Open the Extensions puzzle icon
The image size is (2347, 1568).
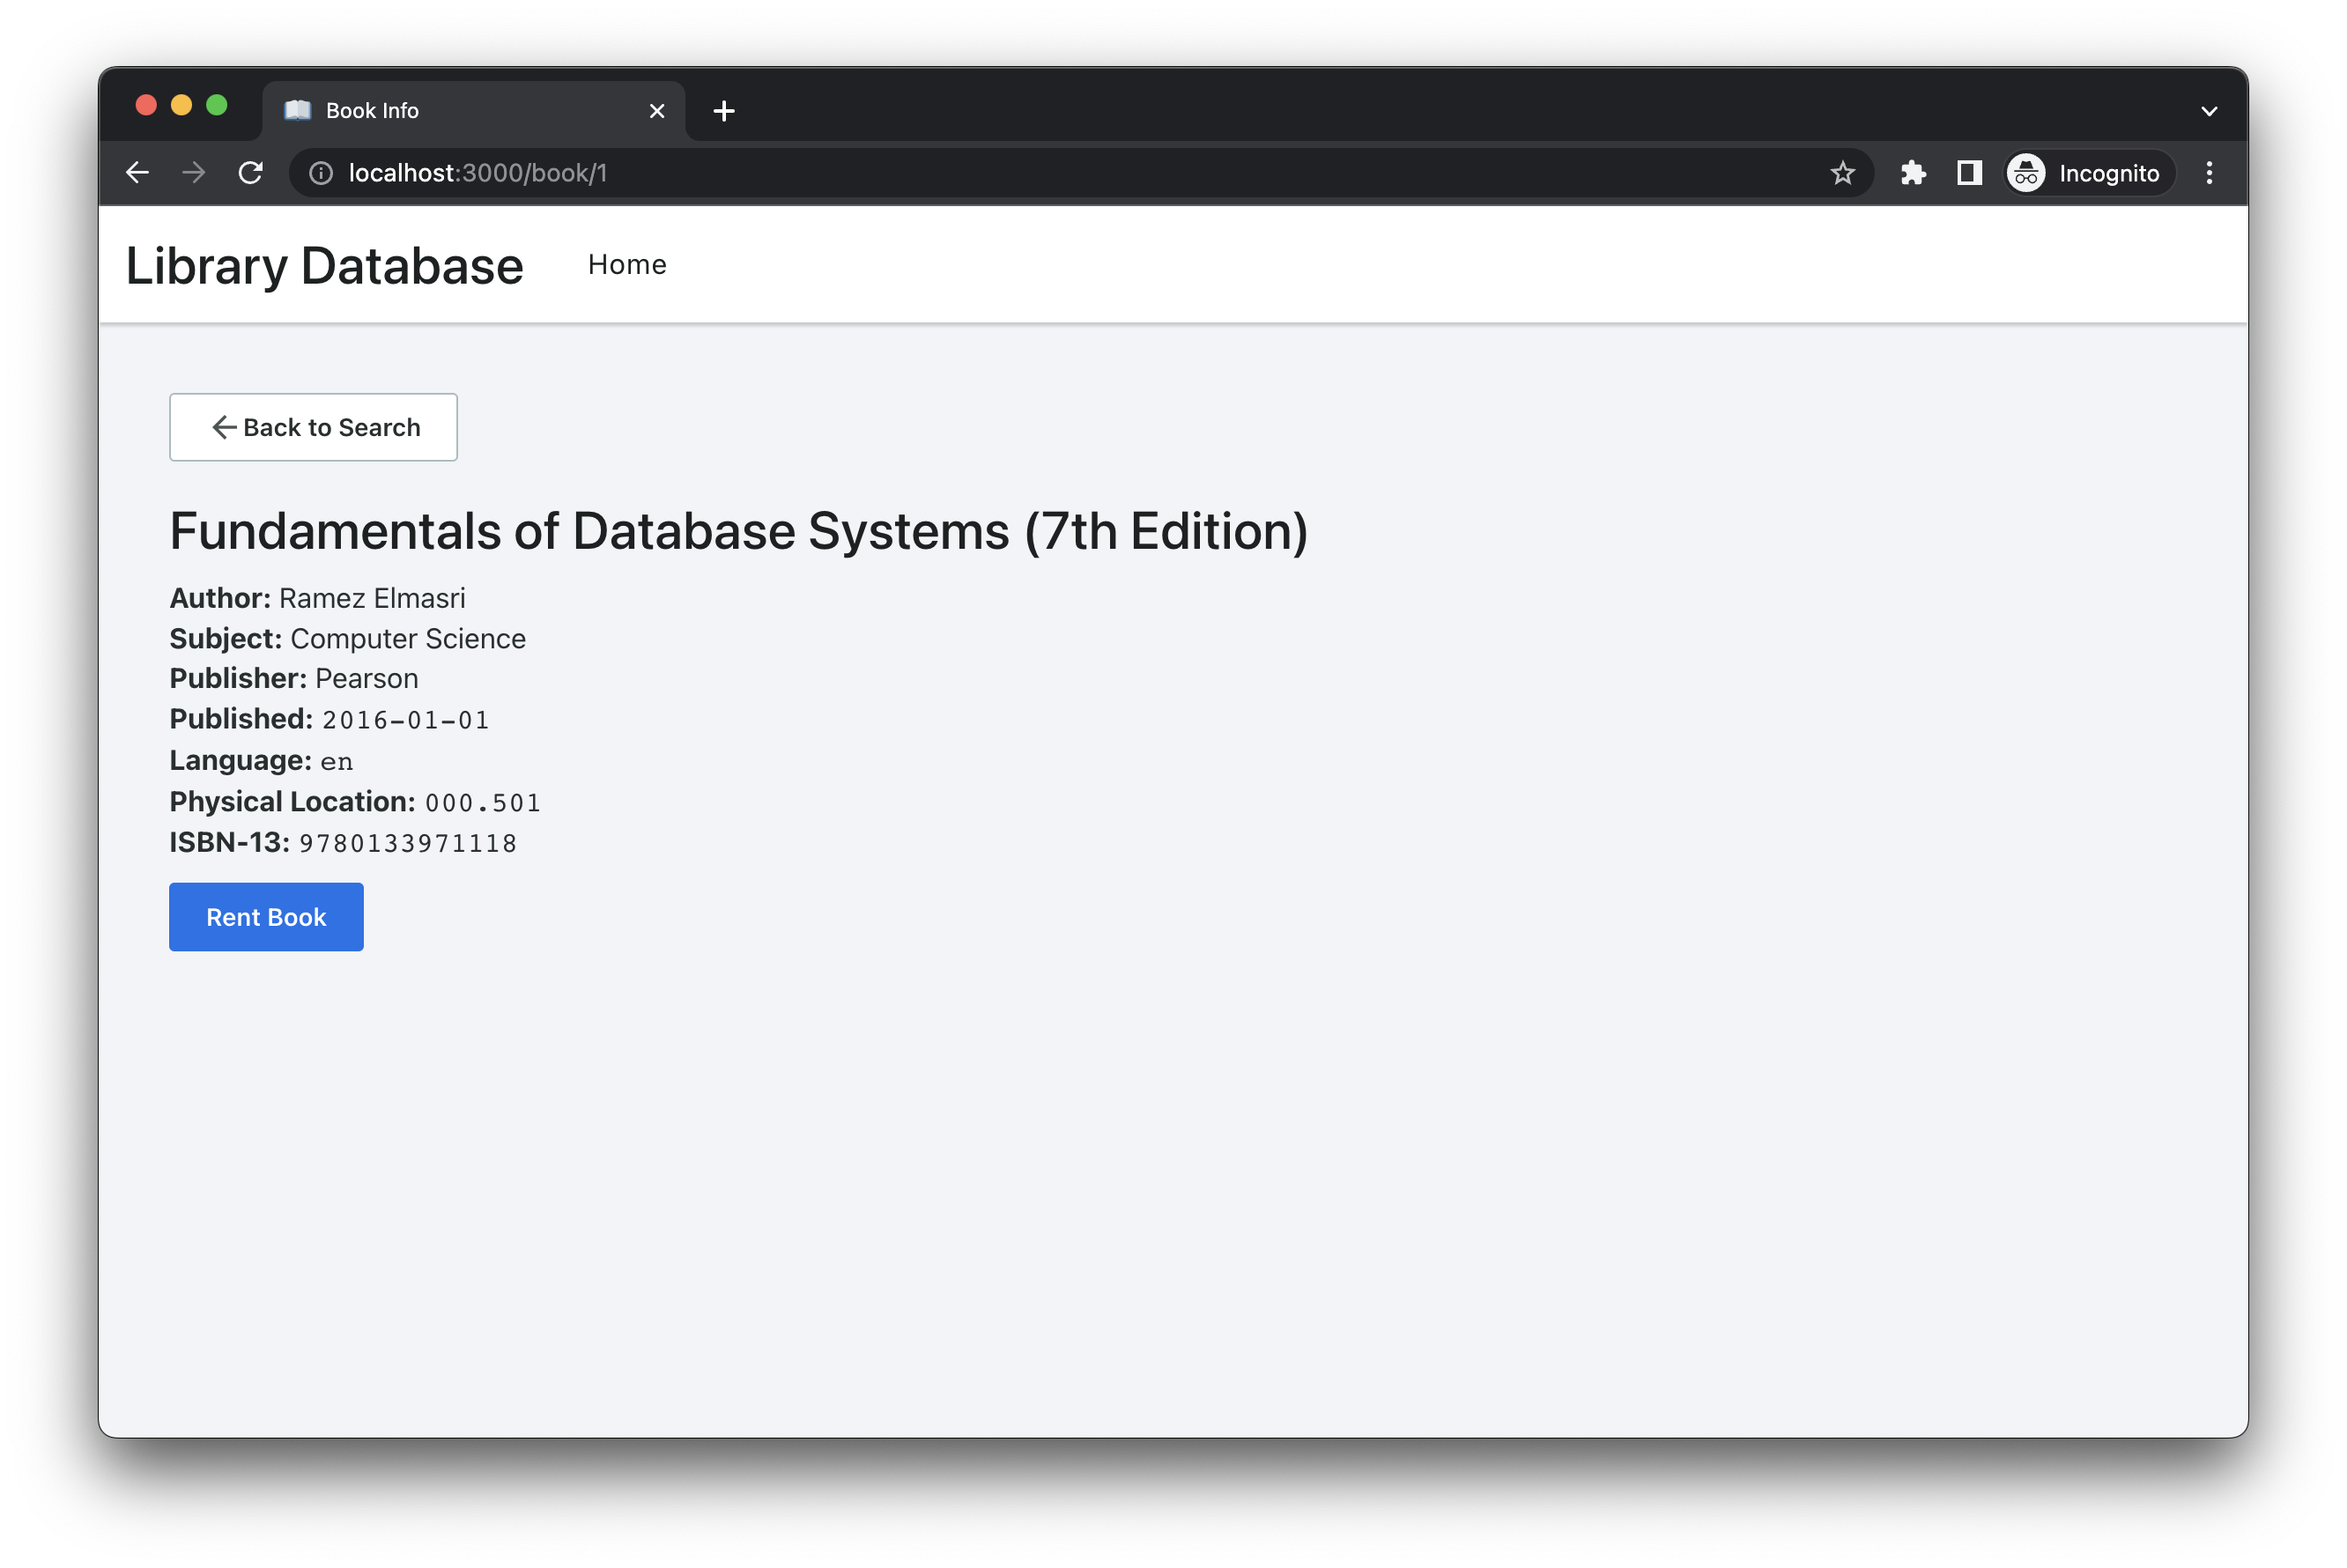pos(1913,173)
